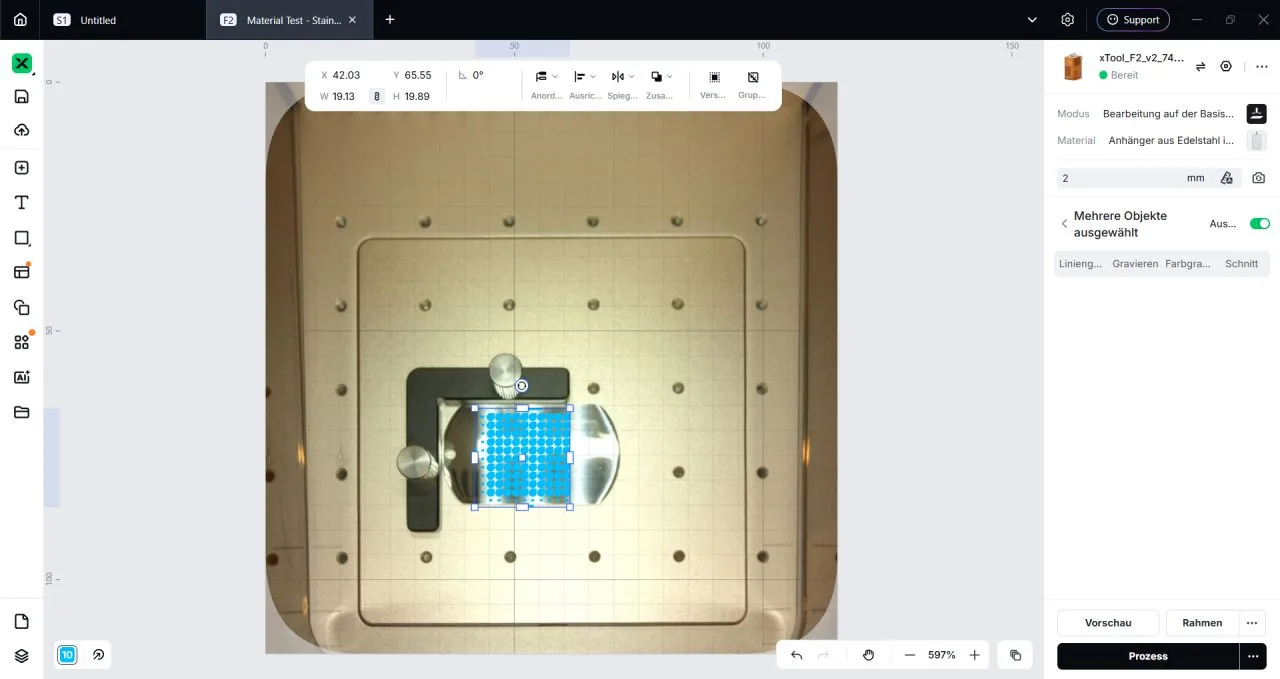Select the Gravieren tab
The height and width of the screenshot is (679, 1280).
coord(1135,264)
